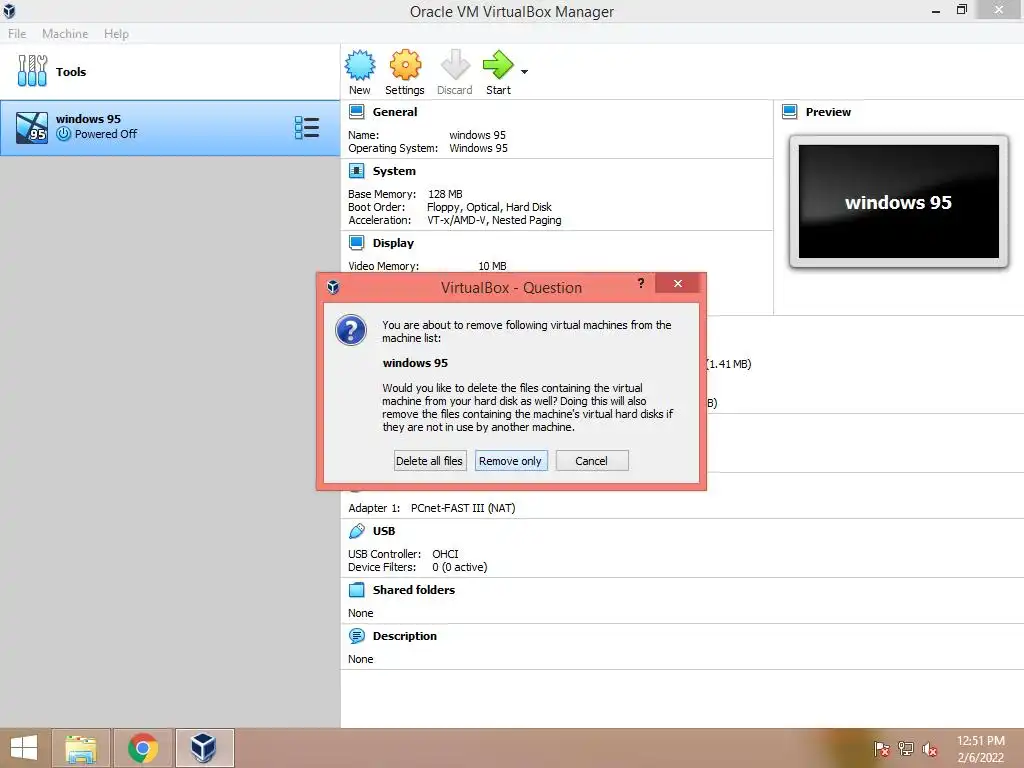Click USB Controller value 'OHCI'

pyautogui.click(x=445, y=554)
